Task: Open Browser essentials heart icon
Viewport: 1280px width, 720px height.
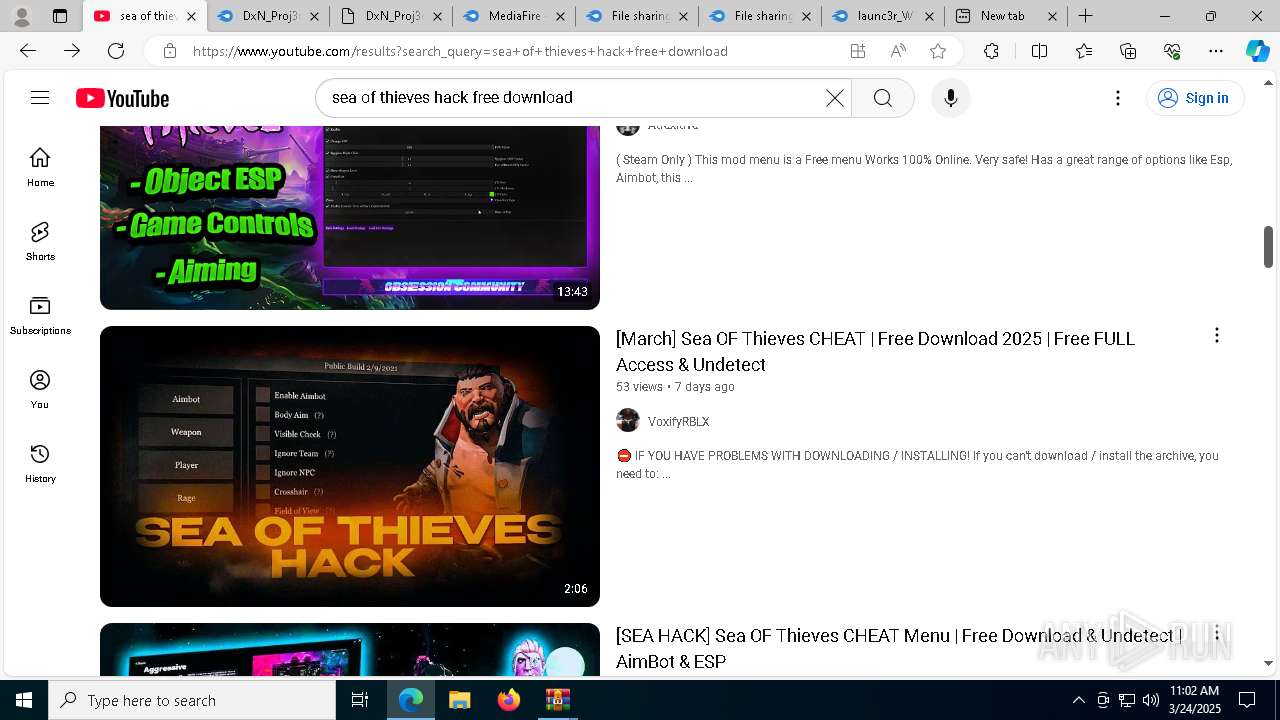Action: tap(1172, 51)
